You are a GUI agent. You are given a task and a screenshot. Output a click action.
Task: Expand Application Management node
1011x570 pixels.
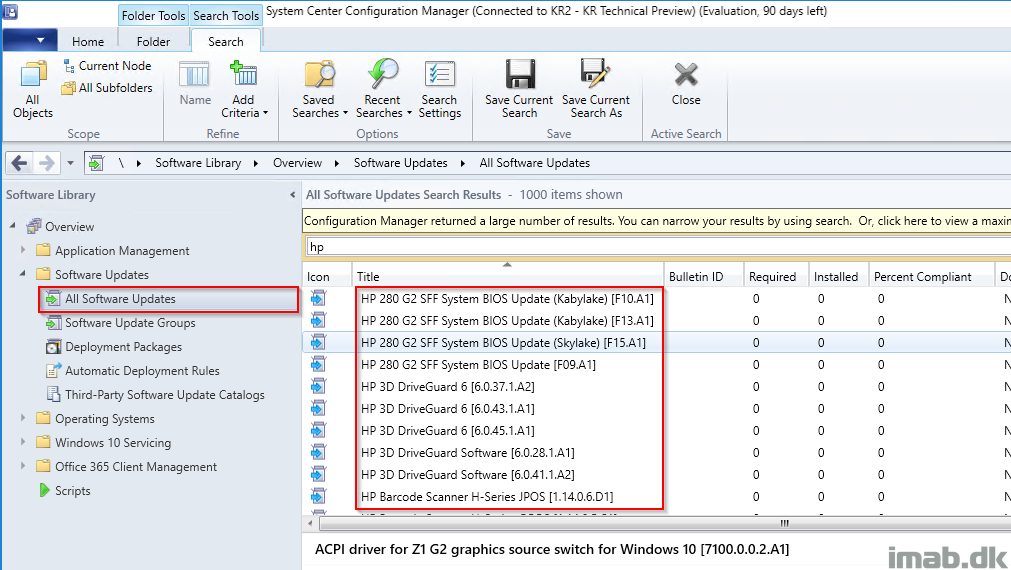click(x=23, y=250)
